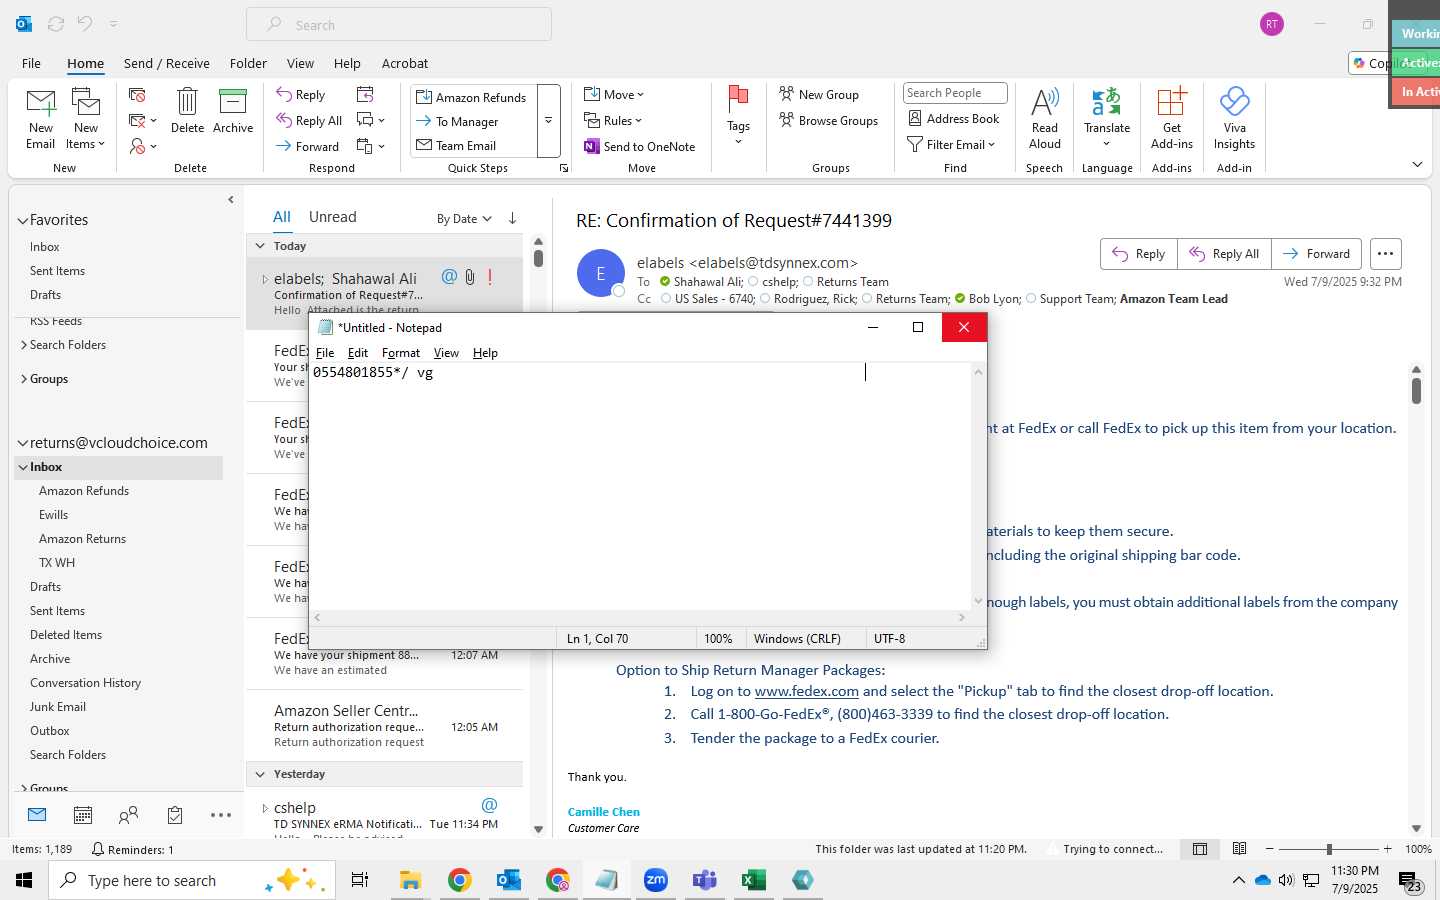
Task: Open Notepad Format menu
Action: coord(401,353)
